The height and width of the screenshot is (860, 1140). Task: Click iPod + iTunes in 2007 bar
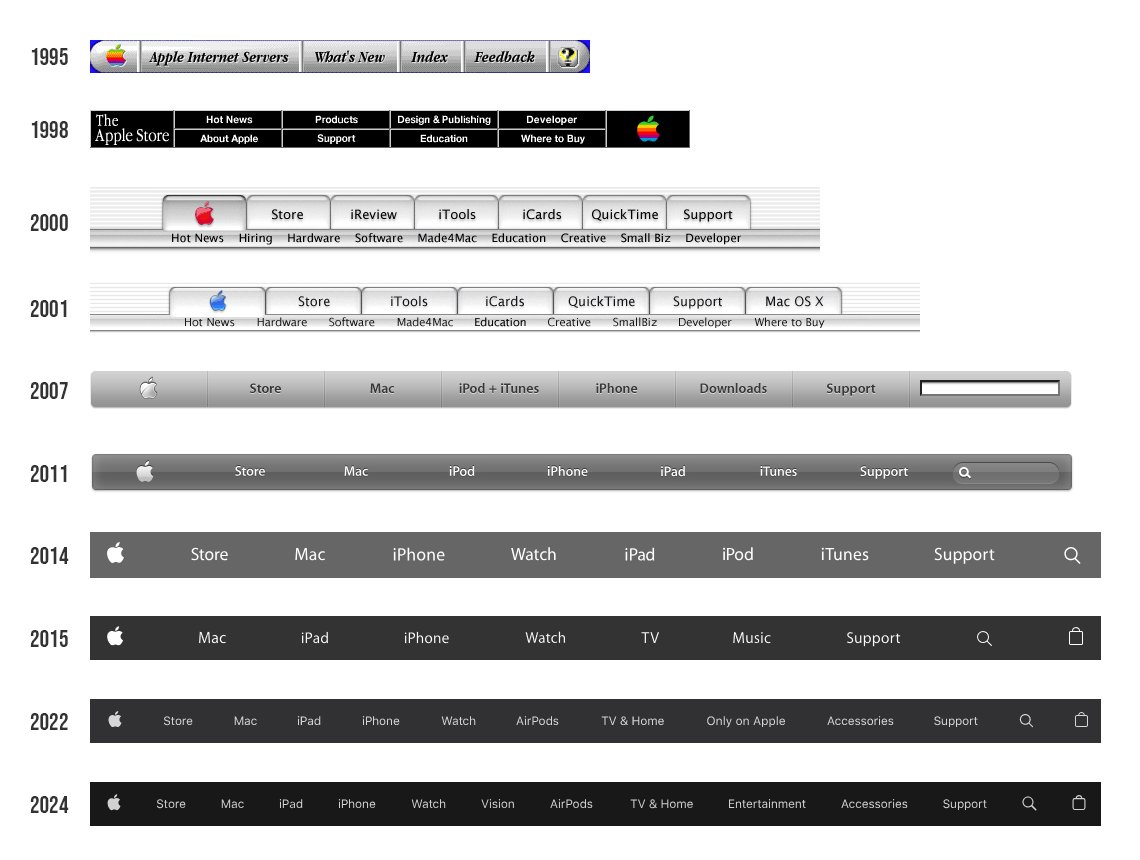click(499, 388)
